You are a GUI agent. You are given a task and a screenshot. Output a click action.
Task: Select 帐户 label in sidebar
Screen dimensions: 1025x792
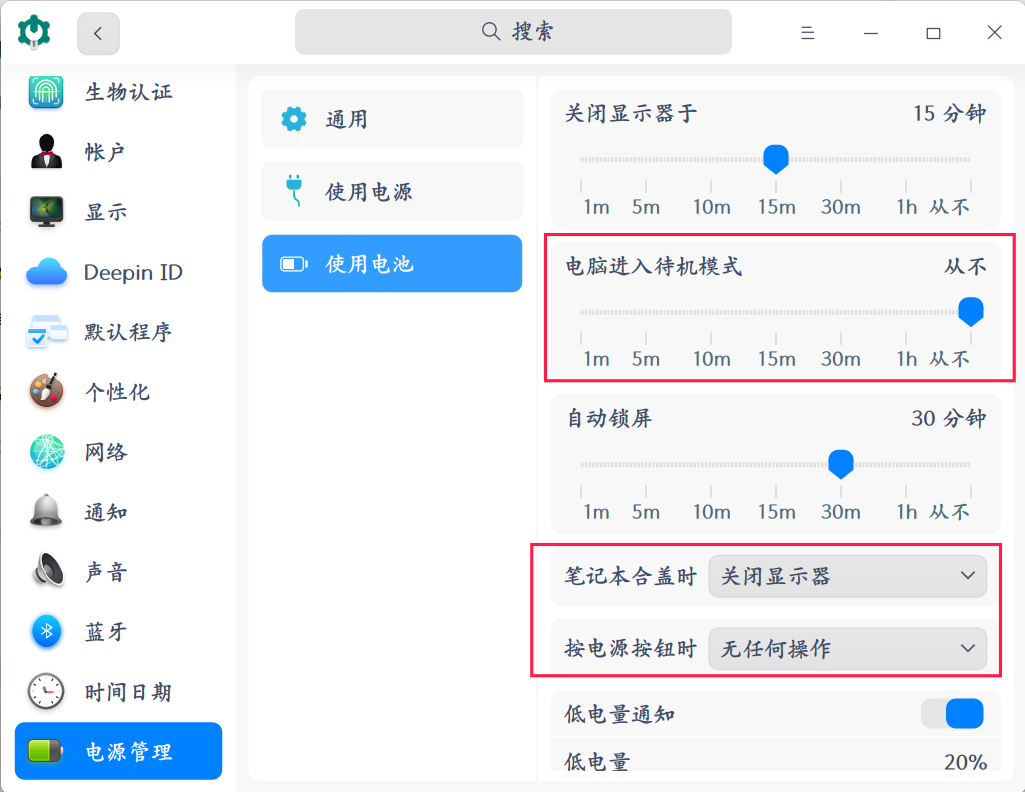105,152
